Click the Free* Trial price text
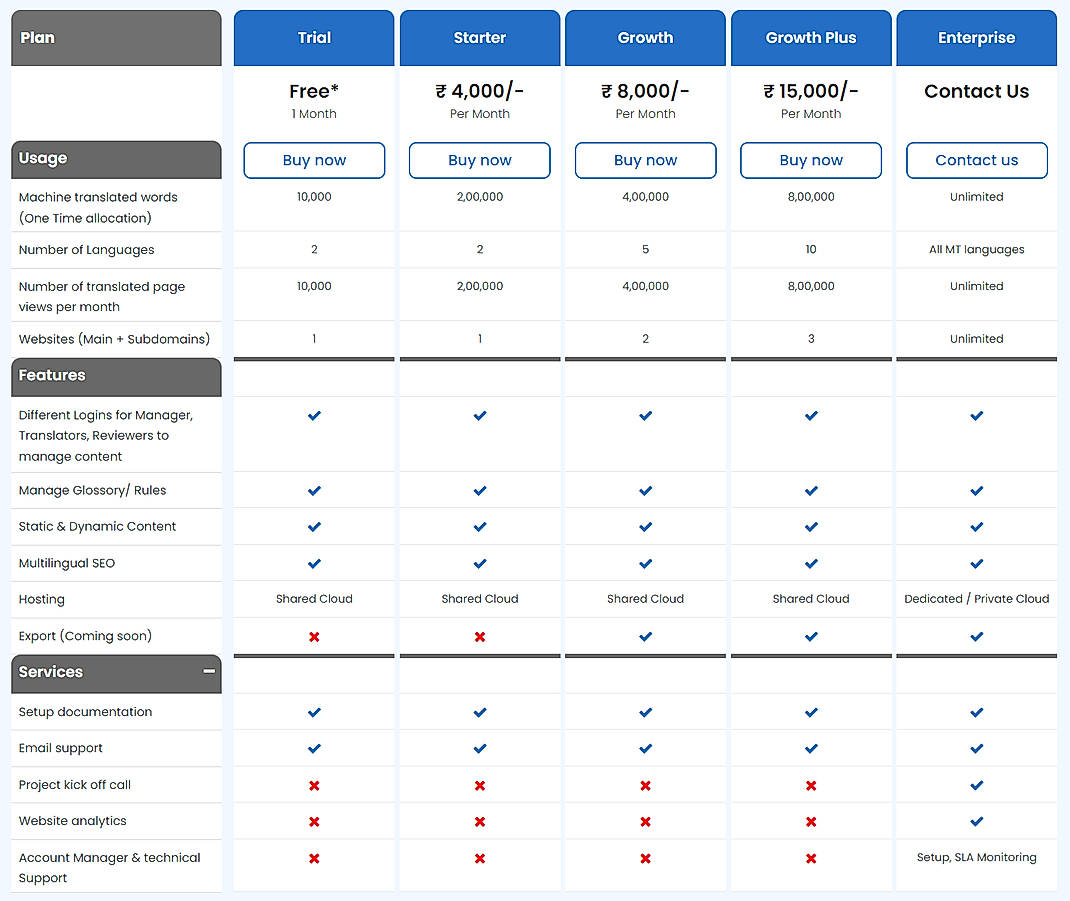 tap(314, 91)
